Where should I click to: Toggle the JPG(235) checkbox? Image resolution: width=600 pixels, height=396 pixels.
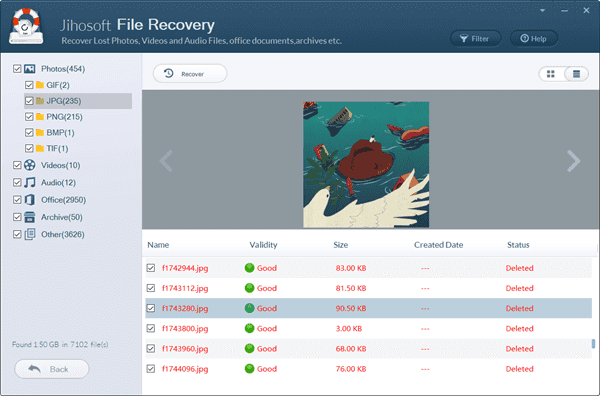(29, 101)
